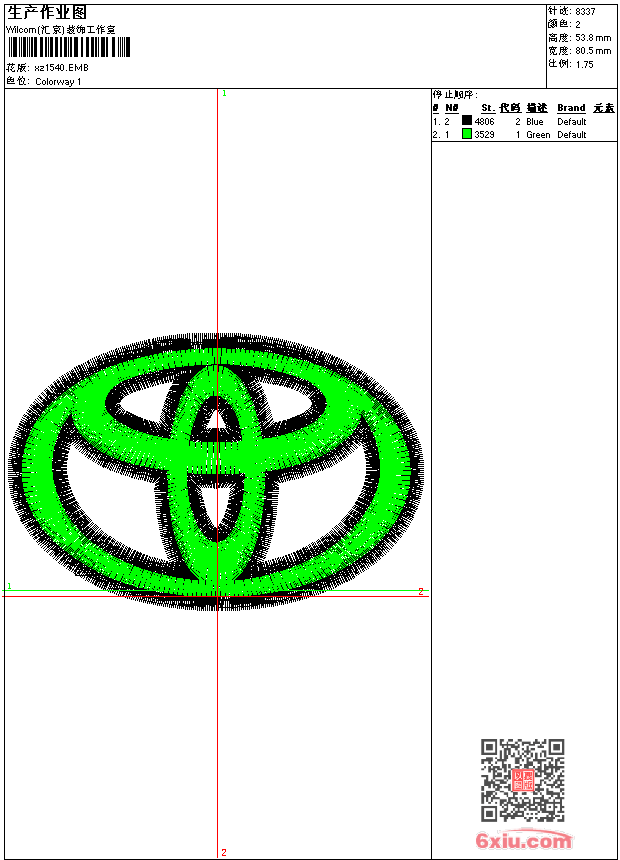Select the scale value 1.75
The image size is (620, 860).
pyautogui.click(x=584, y=64)
